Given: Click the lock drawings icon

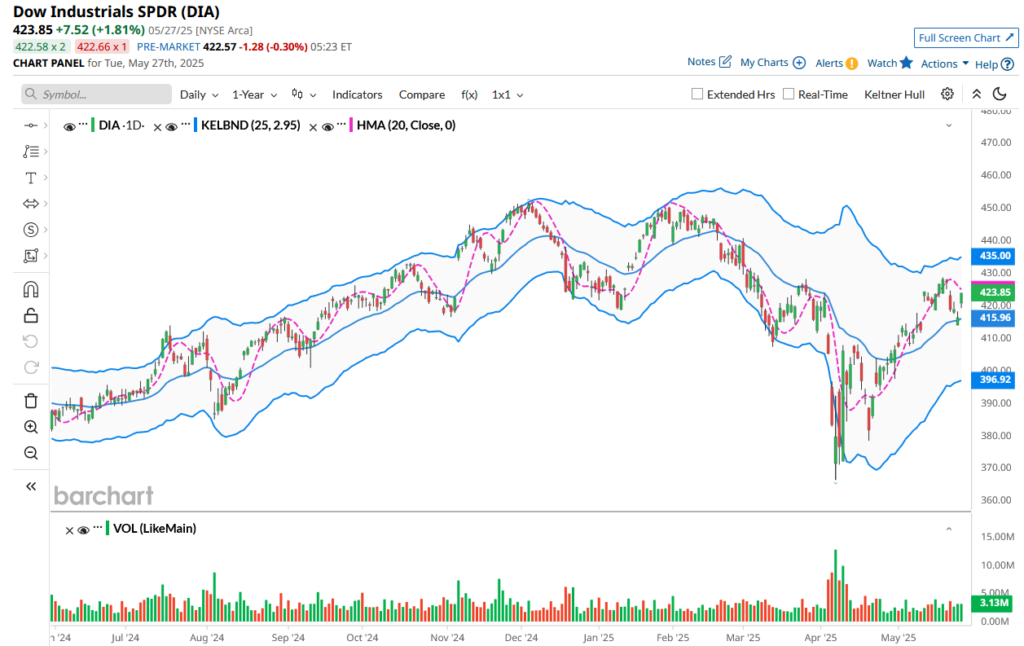Looking at the screenshot, I should point(30,316).
